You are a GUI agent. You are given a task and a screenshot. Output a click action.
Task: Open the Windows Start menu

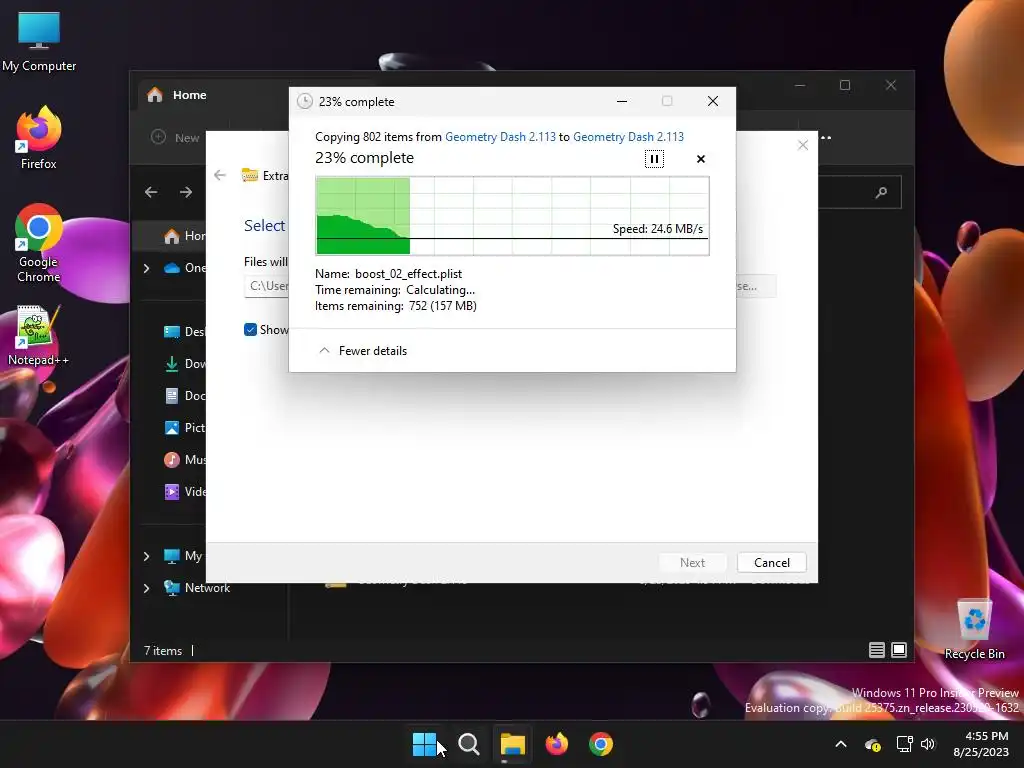pyautogui.click(x=424, y=744)
